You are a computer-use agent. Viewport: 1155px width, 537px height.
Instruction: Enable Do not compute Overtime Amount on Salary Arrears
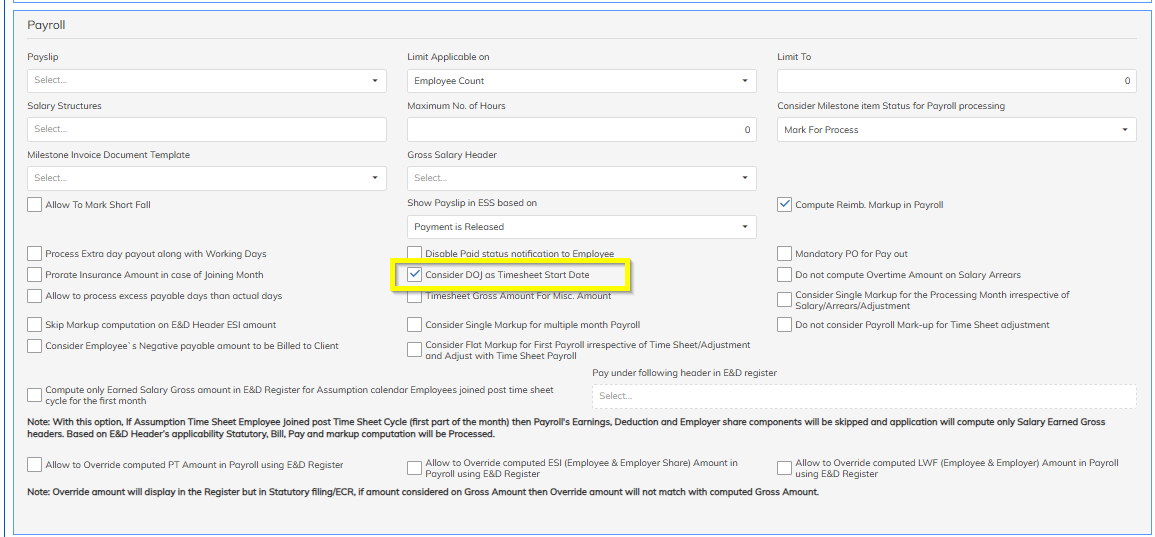click(x=784, y=275)
